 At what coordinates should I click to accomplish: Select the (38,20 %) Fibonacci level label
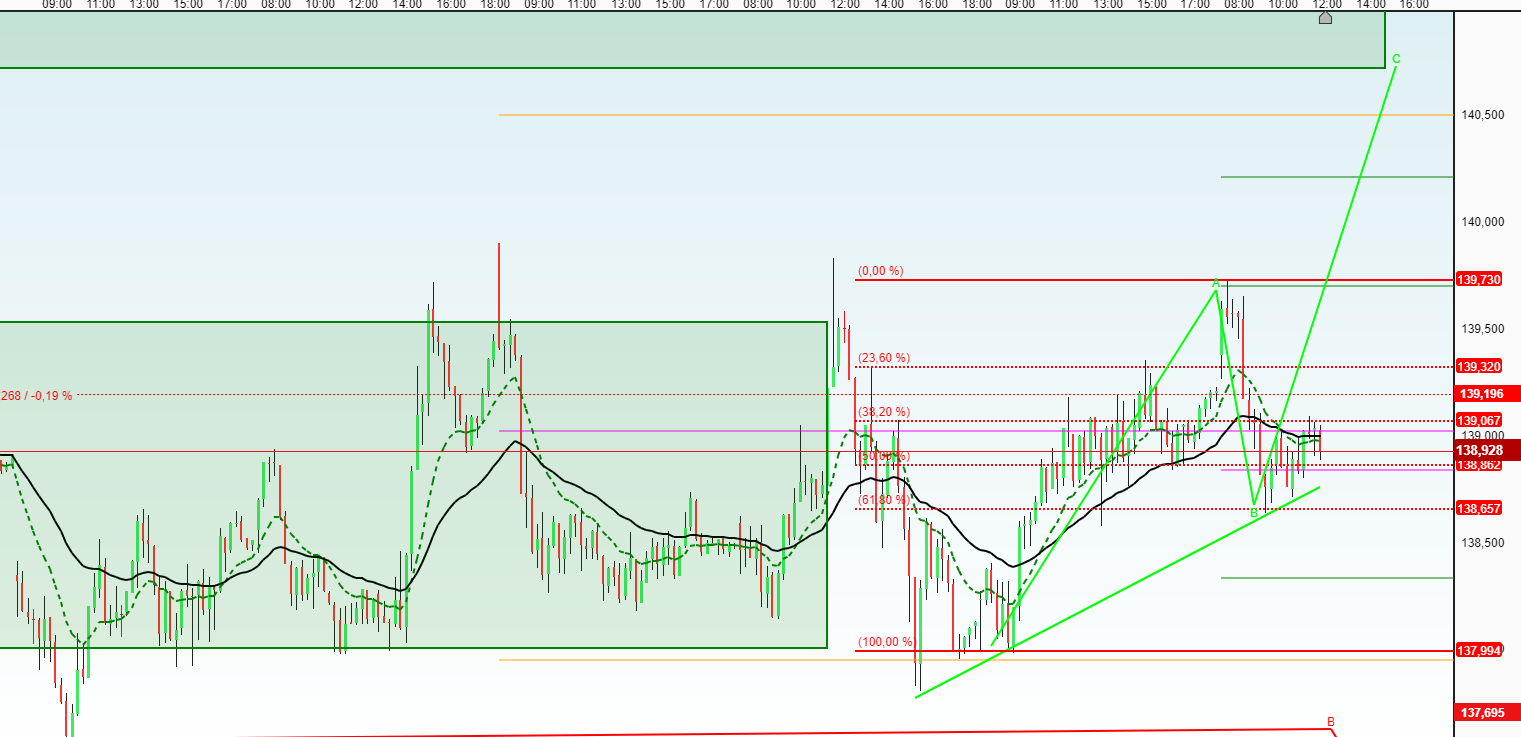883,412
